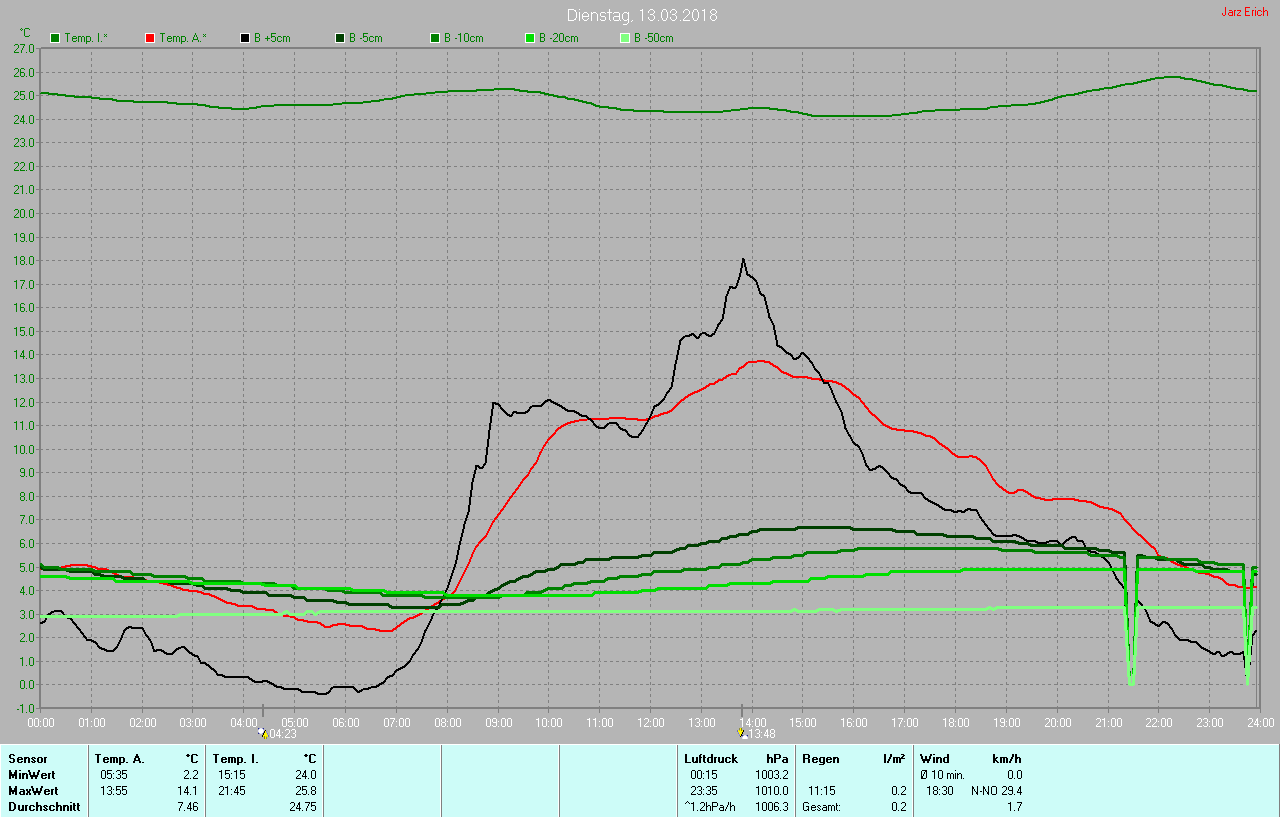1280x817 pixels.
Task: Select the B -10cm legend color square
Action: pyautogui.click(x=435, y=38)
